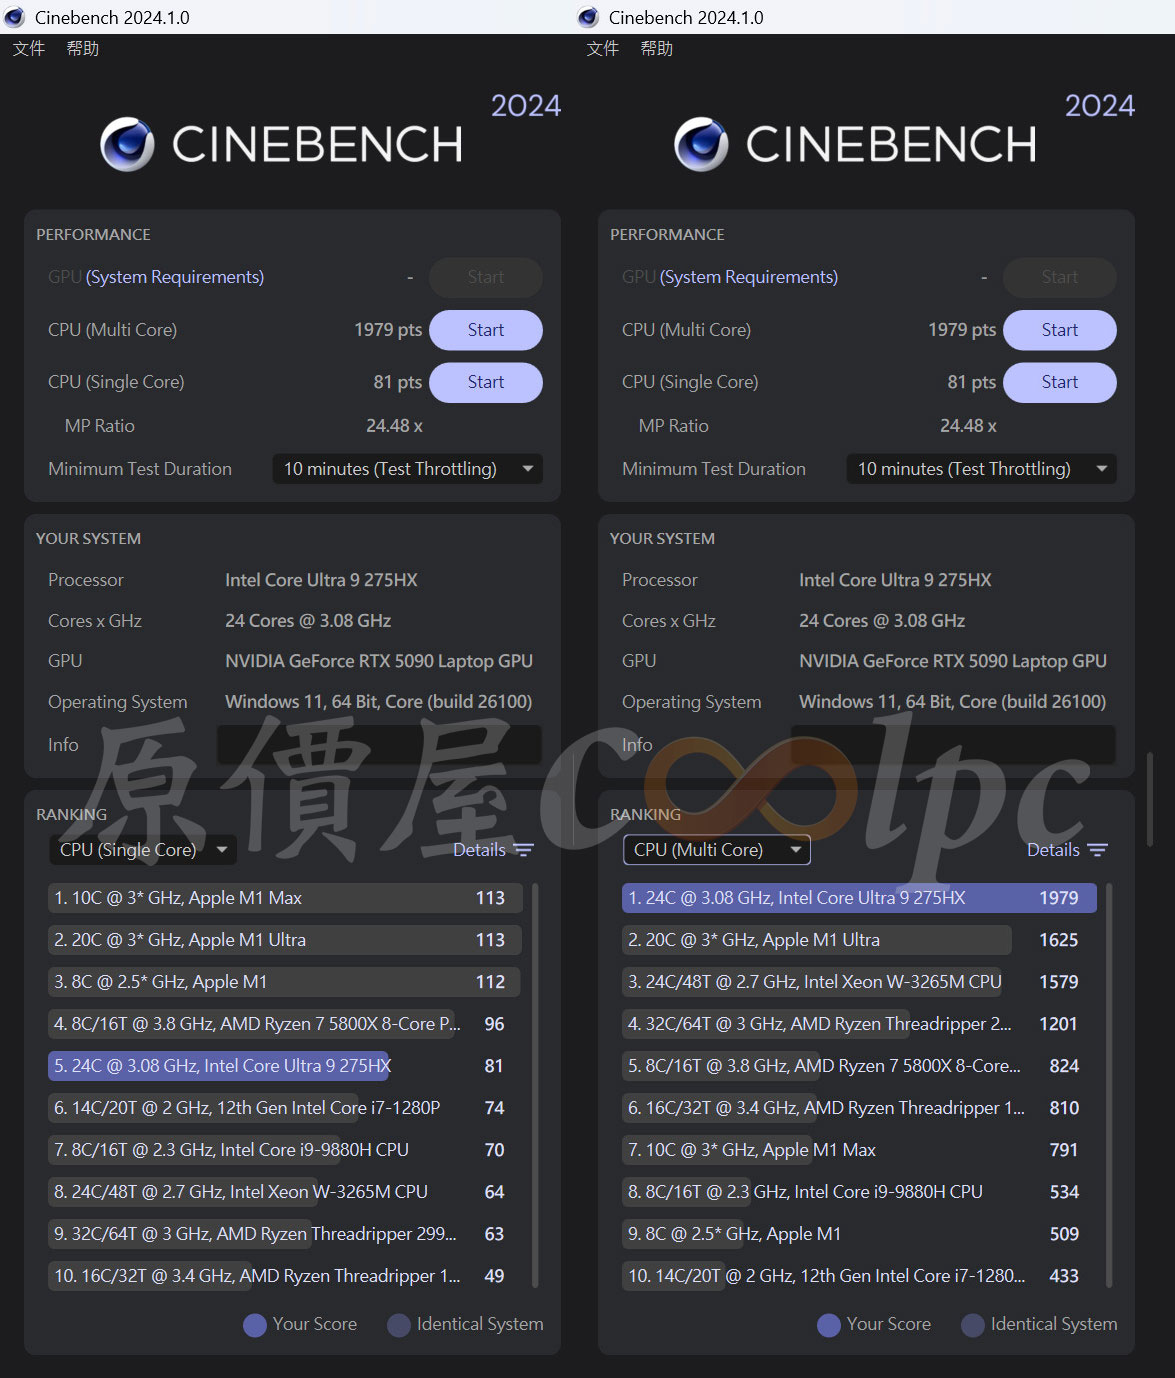The height and width of the screenshot is (1378, 1175).
Task: Select the Threadripper row scoring 49
Action: 285,1276
